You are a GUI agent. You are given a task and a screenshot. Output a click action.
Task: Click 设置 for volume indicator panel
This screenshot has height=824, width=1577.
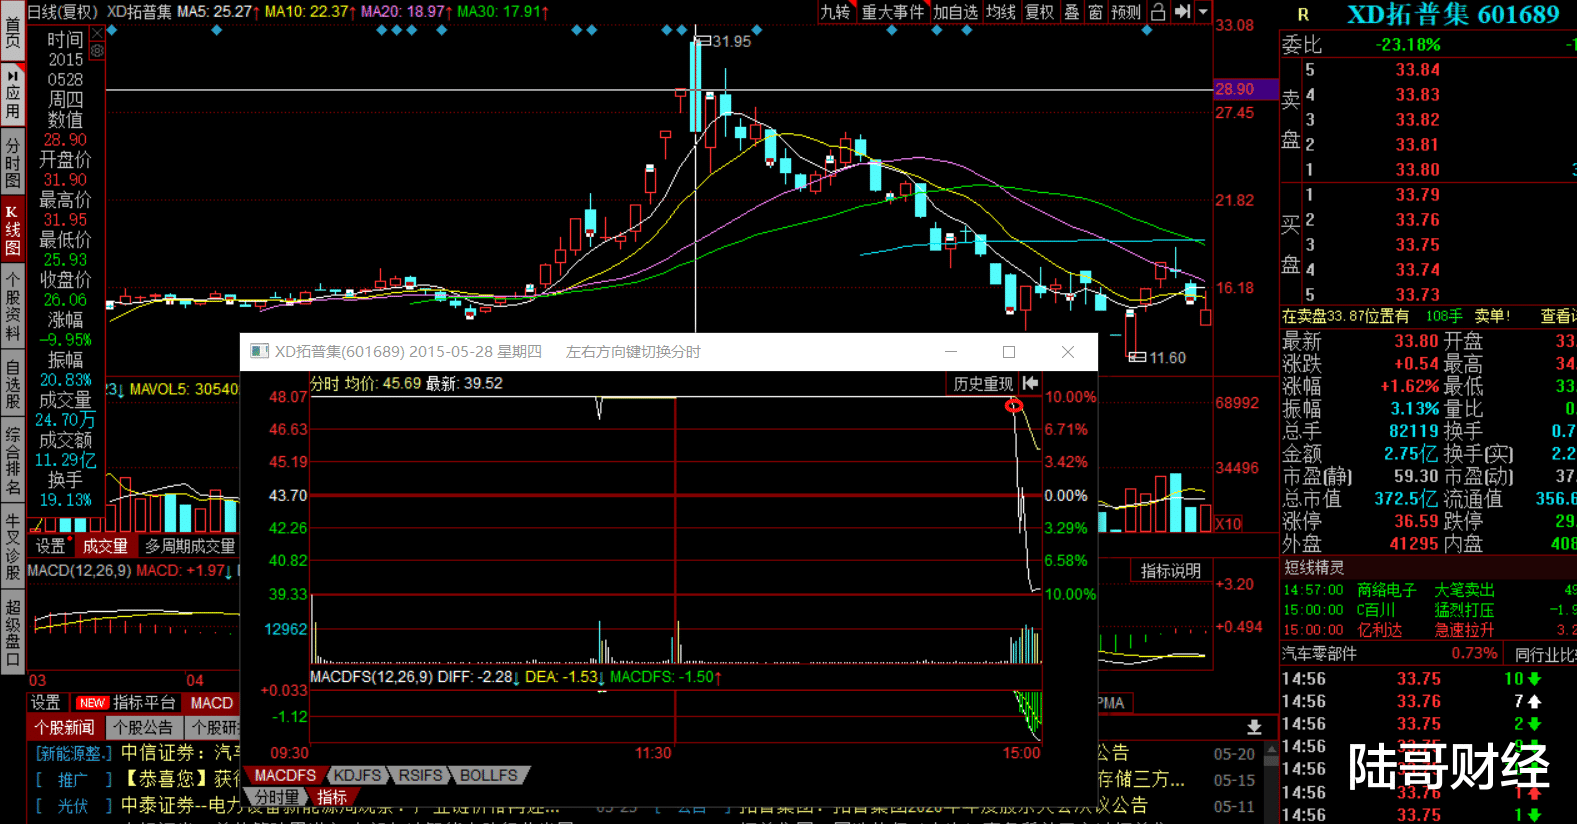[50, 546]
